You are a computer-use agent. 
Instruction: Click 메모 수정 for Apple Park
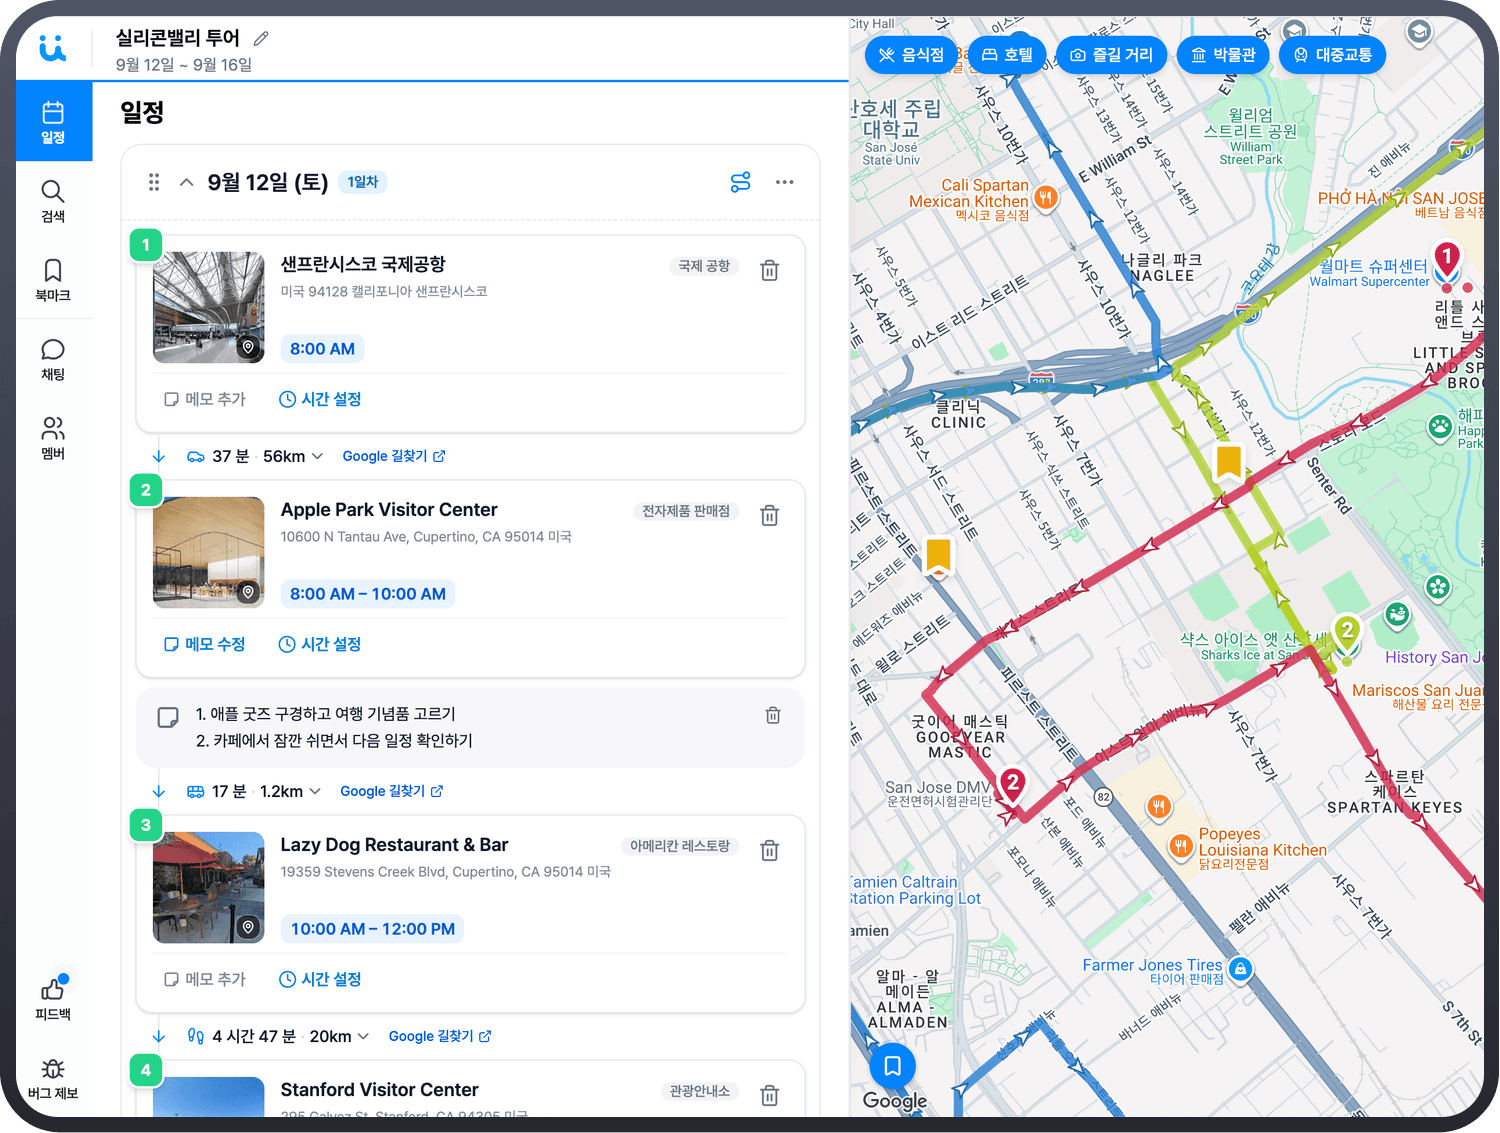205,644
